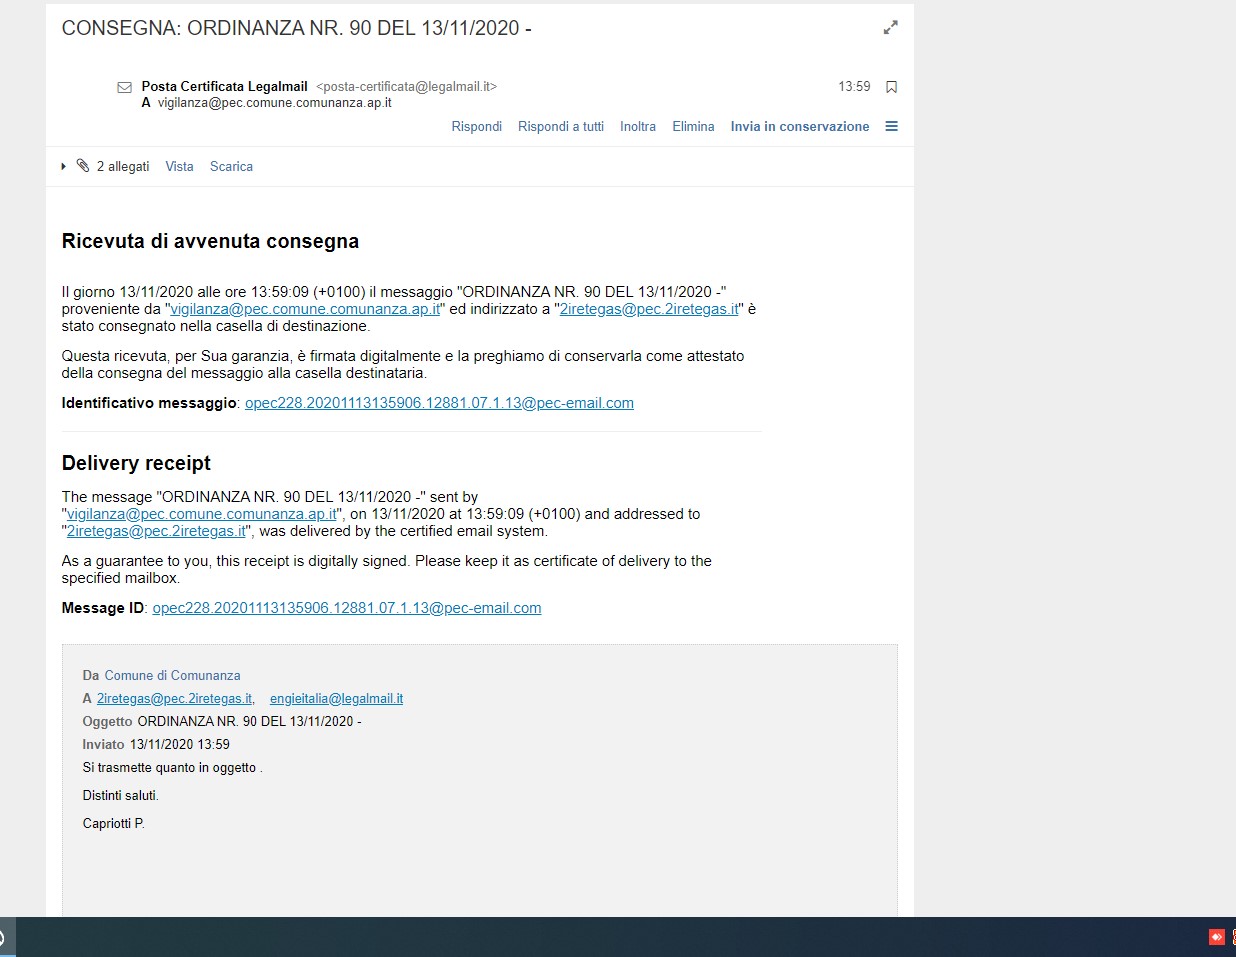Open the Identificativo messaggio opec228 link
Image resolution: width=1236 pixels, height=957 pixels.
coord(439,403)
